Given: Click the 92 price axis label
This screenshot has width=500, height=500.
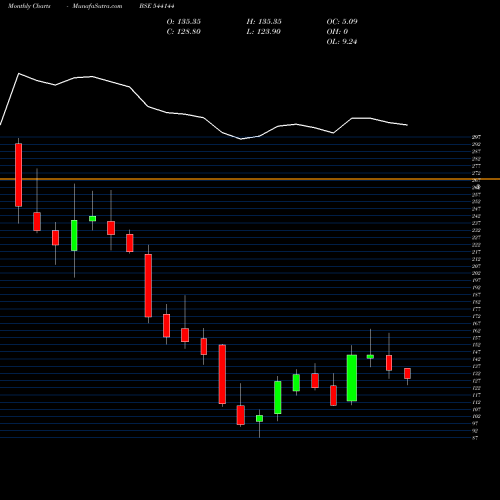Looking at the screenshot, I should point(475,431).
